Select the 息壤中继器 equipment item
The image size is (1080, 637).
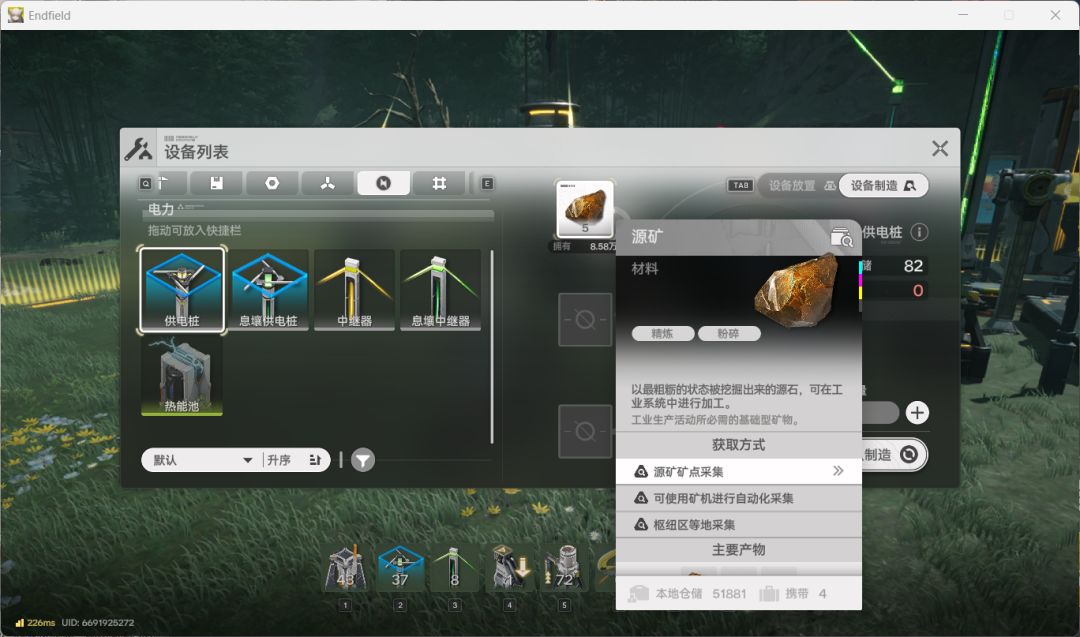441,290
